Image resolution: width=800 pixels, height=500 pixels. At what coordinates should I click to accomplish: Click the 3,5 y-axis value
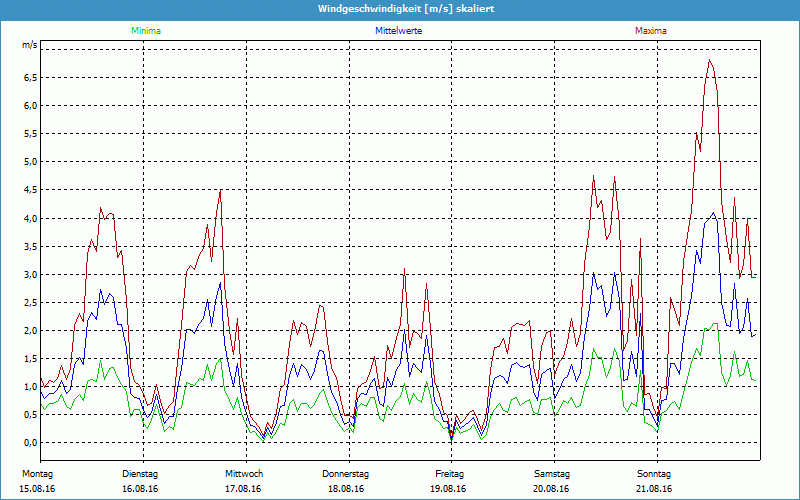click(x=30, y=246)
